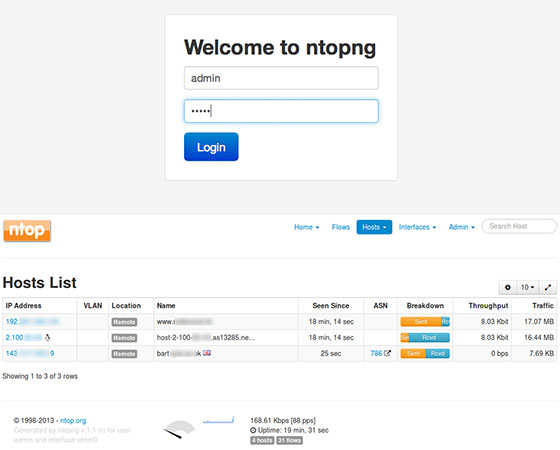
Task: Click the host name starting with www.
Action: (185, 321)
